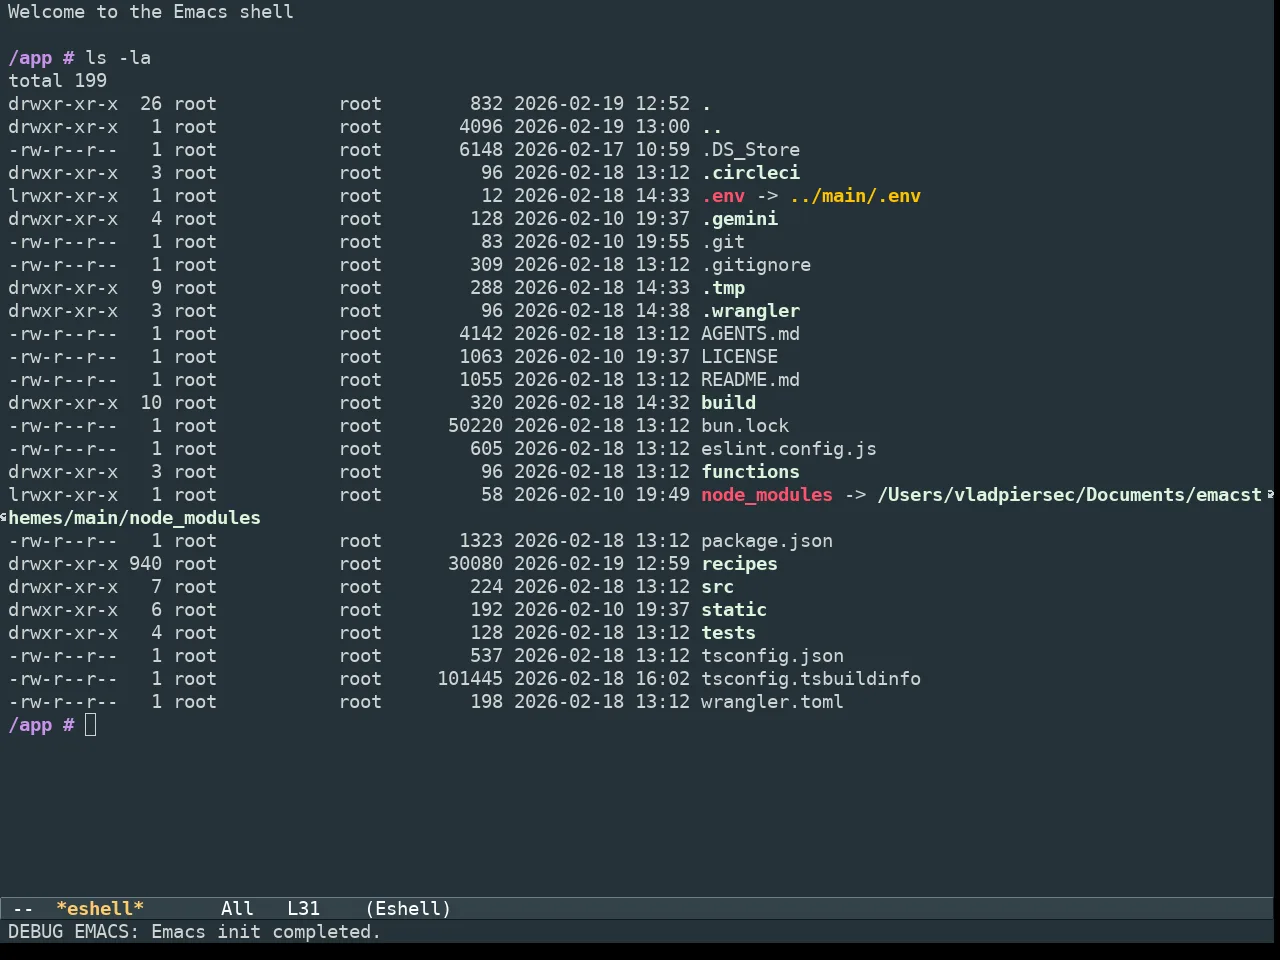Click the *eshell* buffer name in mode line
This screenshot has width=1280, height=960.
100,909
